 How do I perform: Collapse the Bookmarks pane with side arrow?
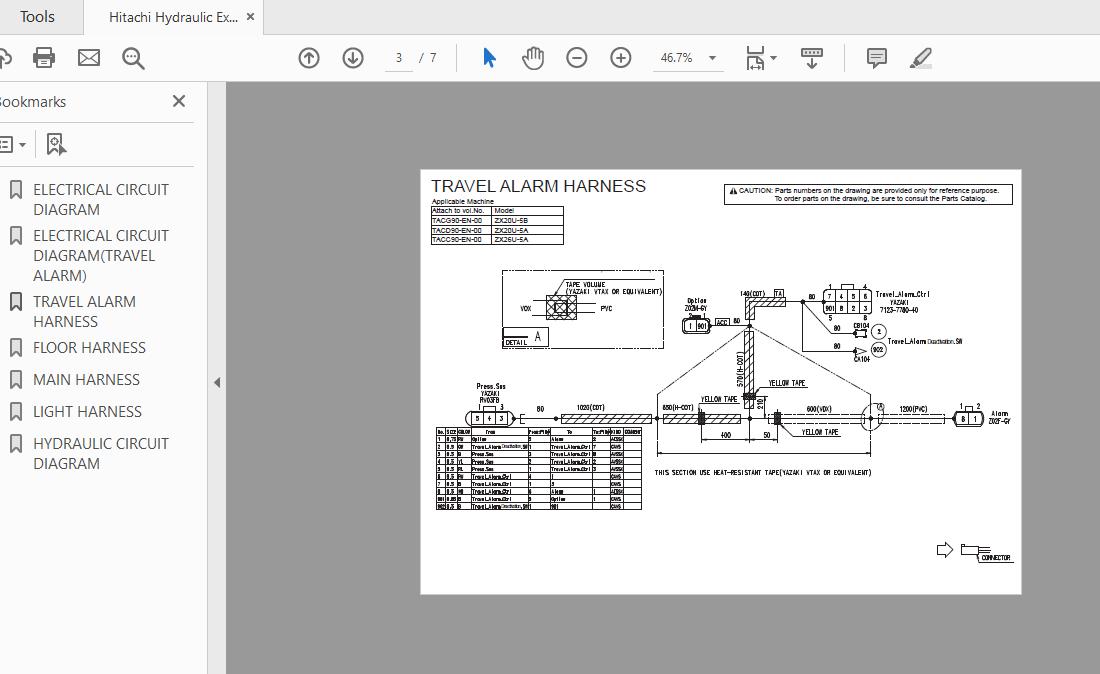tap(217, 382)
